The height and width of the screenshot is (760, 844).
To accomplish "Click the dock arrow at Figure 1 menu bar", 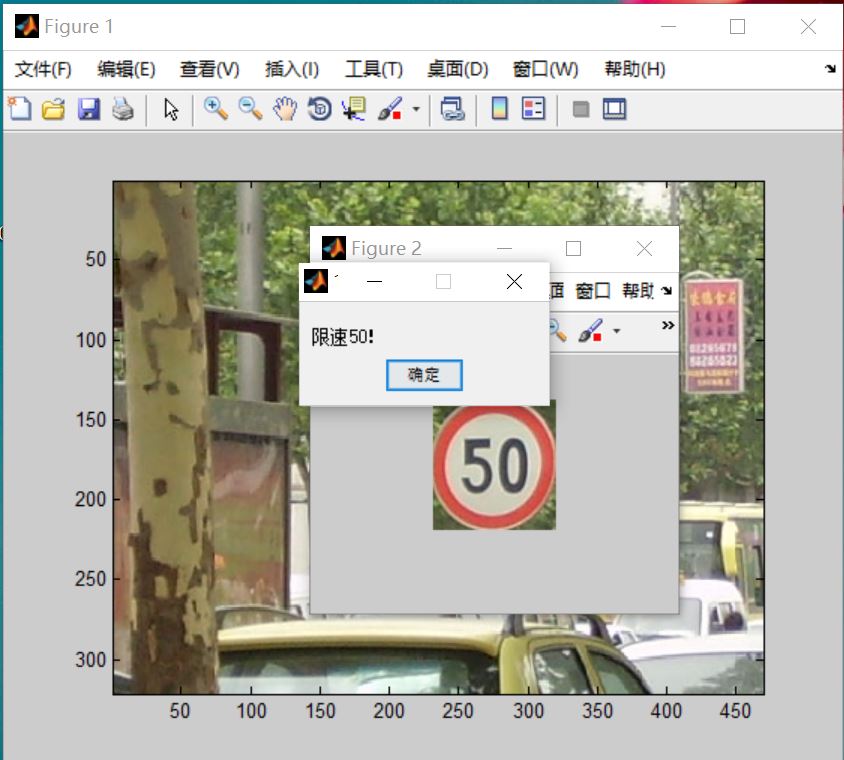I will (x=830, y=68).
